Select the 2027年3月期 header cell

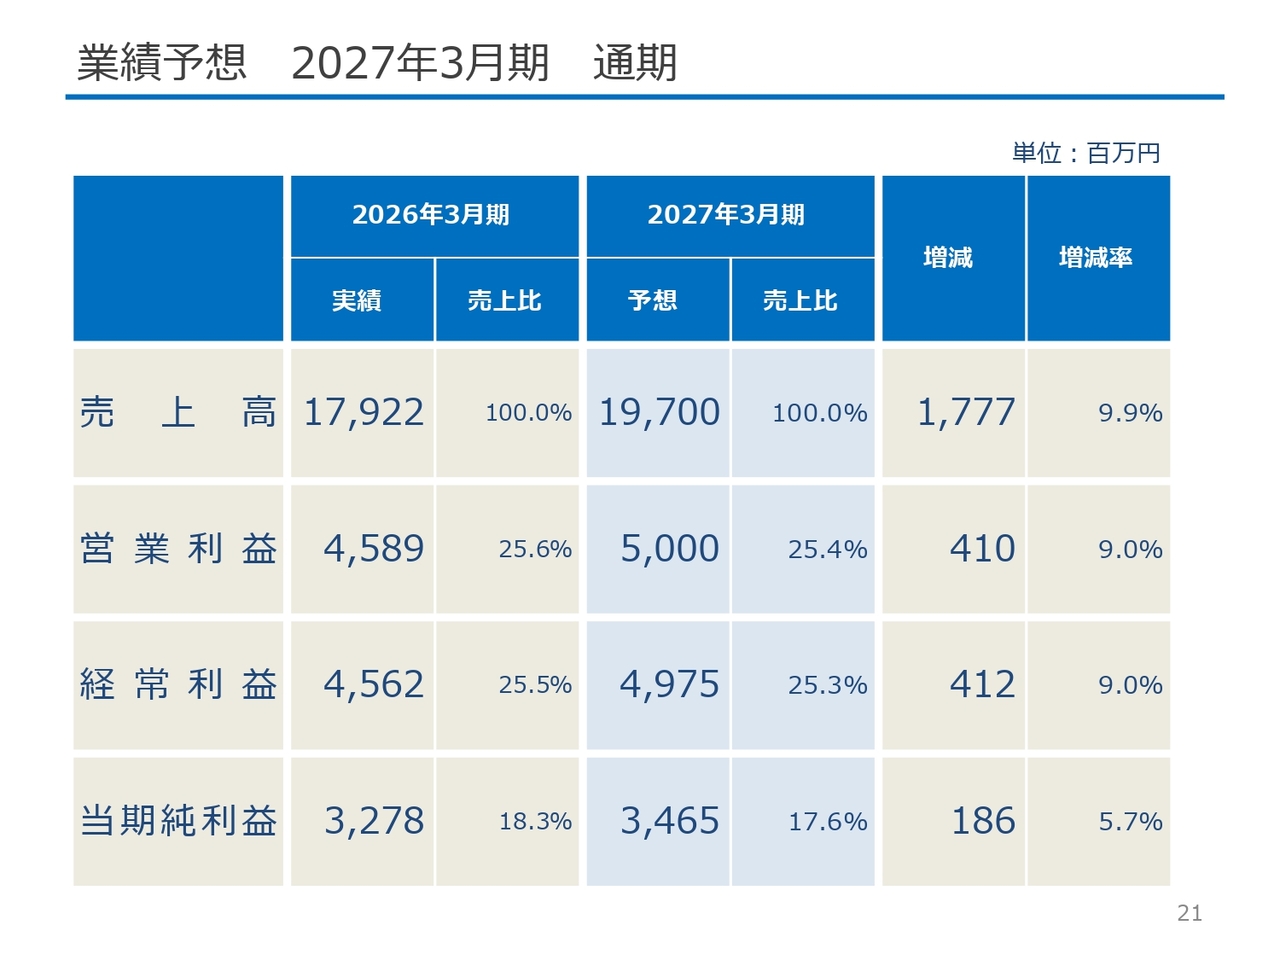point(730,216)
